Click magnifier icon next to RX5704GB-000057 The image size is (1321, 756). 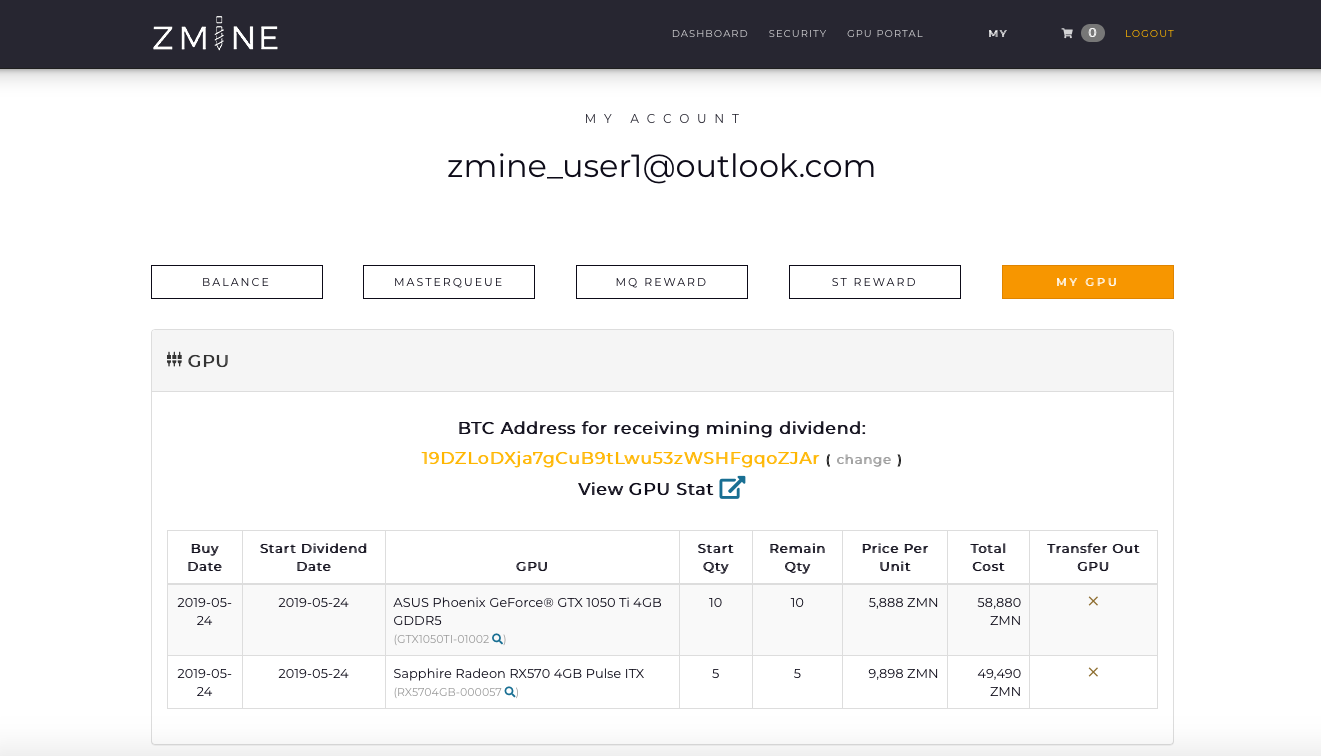510,692
